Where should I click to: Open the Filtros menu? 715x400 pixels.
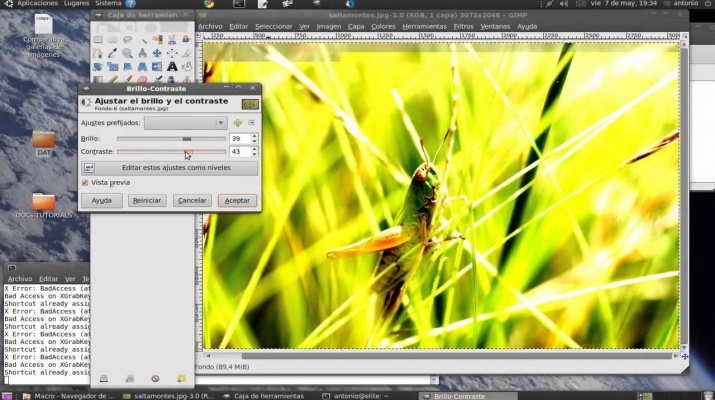pos(463,26)
